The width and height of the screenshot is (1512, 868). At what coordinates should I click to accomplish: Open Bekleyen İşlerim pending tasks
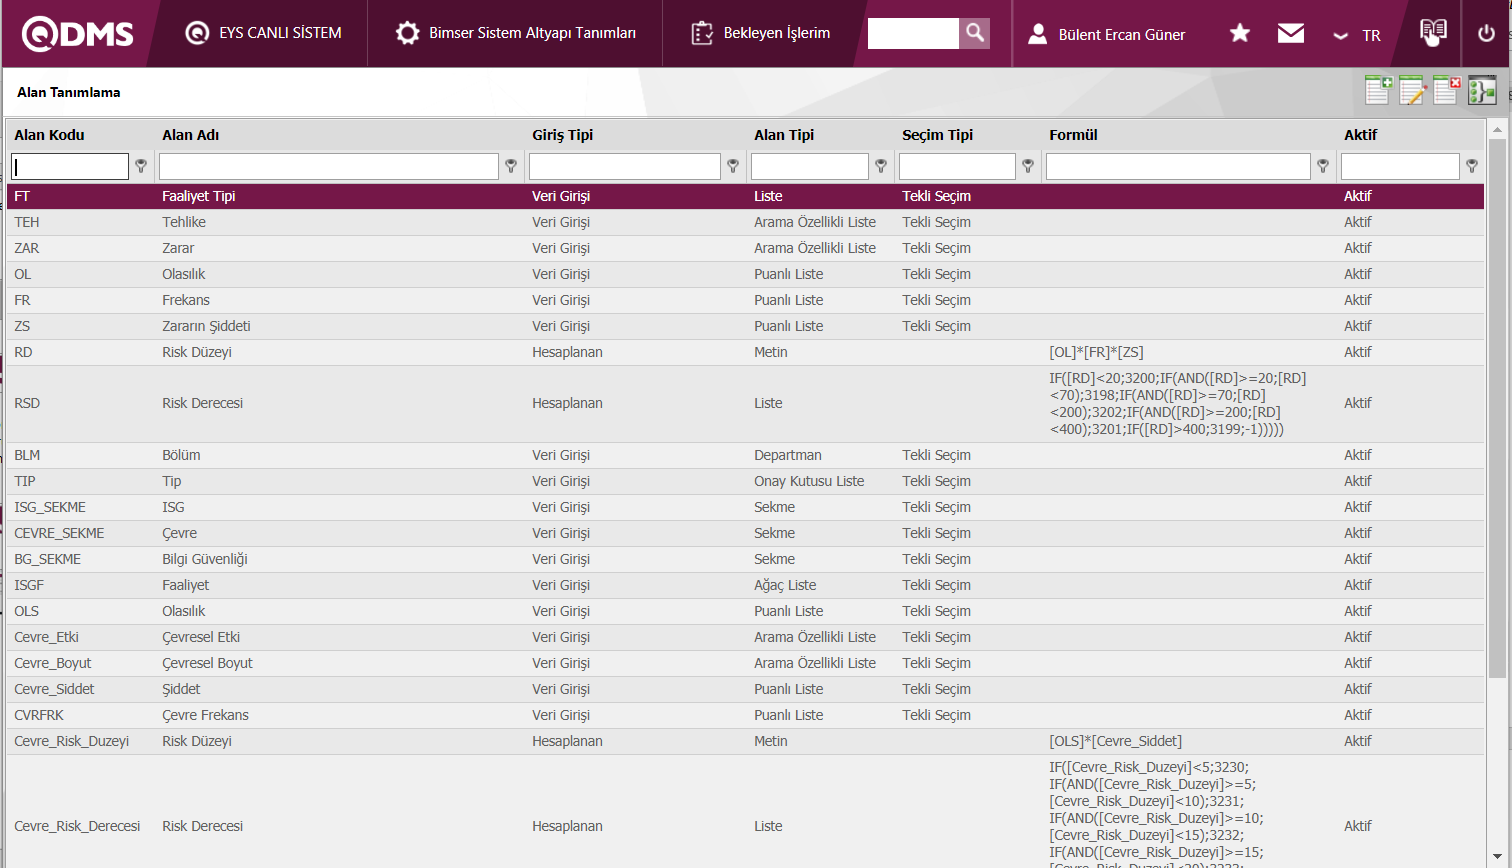(x=761, y=33)
